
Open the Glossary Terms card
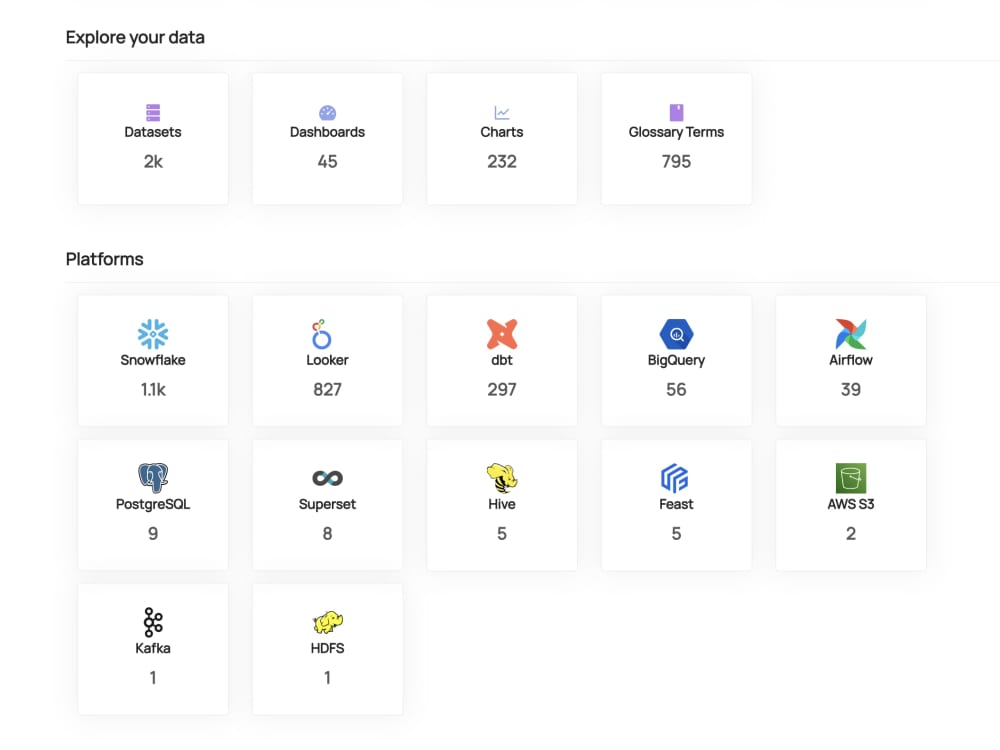point(676,138)
